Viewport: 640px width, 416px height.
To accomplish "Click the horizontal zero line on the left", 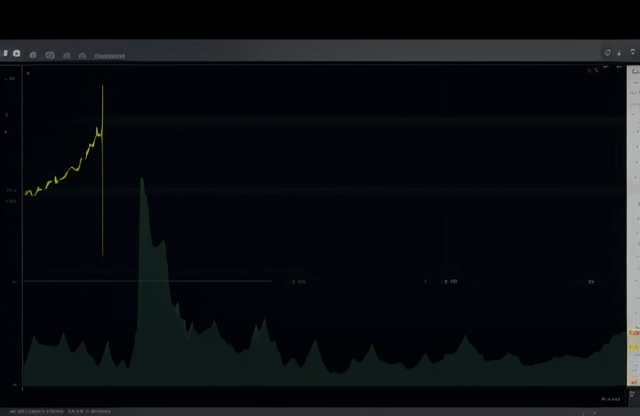I will click(140, 281).
